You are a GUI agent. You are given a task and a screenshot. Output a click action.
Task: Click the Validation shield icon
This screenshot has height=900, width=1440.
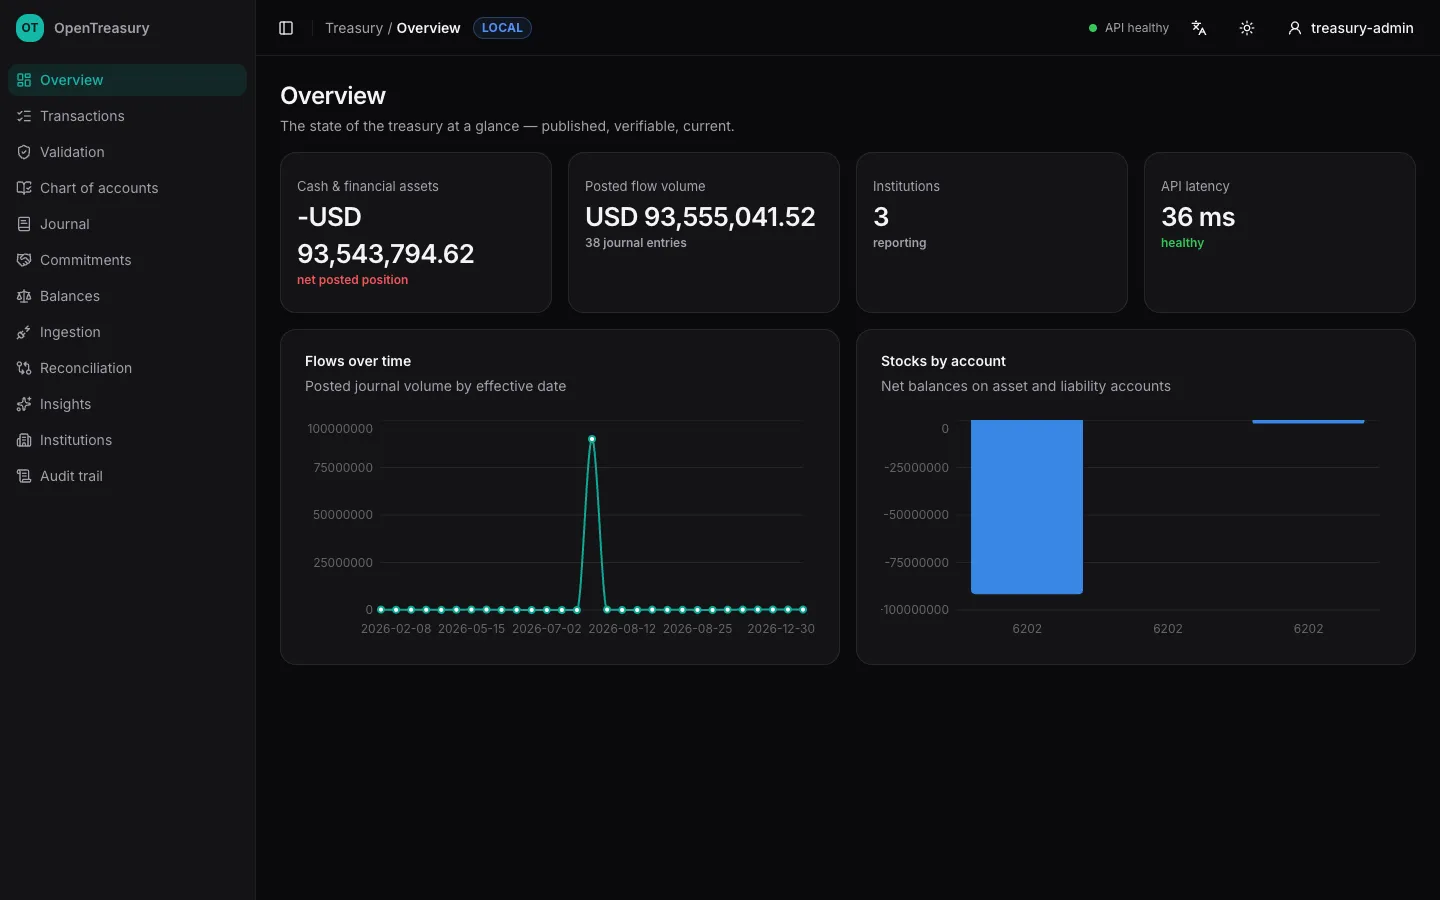(x=24, y=152)
